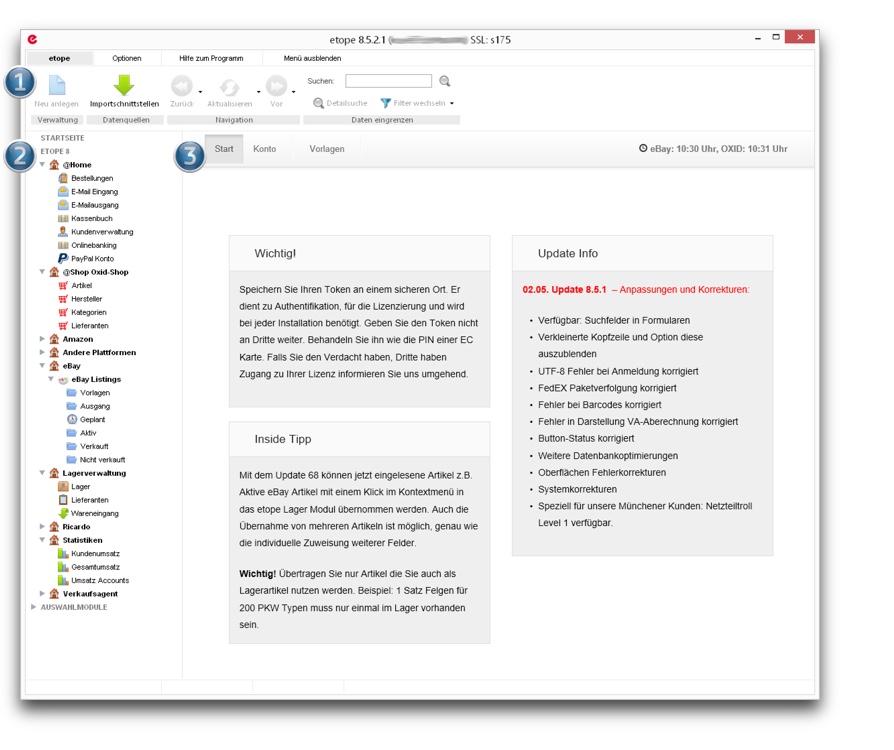The image size is (894, 750).
Task: Click Menü ausblenden to hide the menu
Action: [312, 58]
